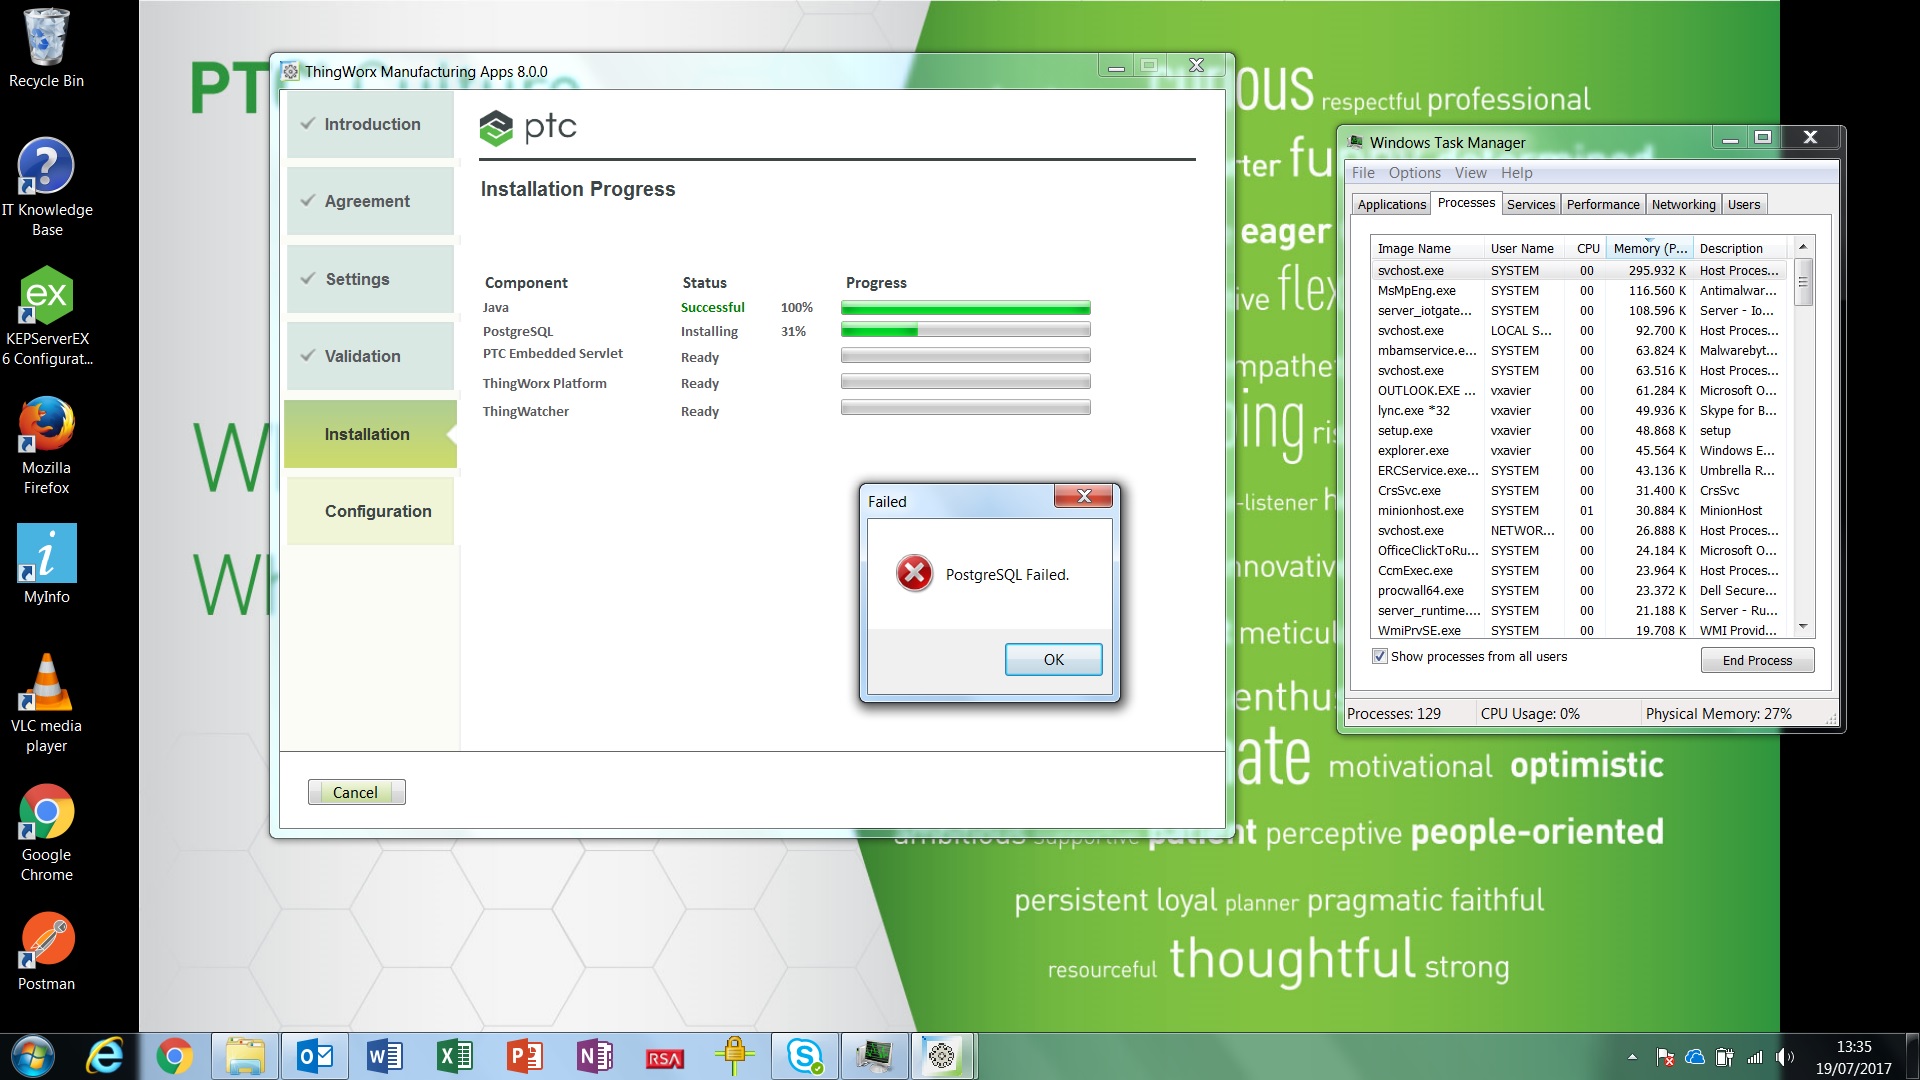Open the yellow padlock app in taskbar

(x=735, y=1056)
